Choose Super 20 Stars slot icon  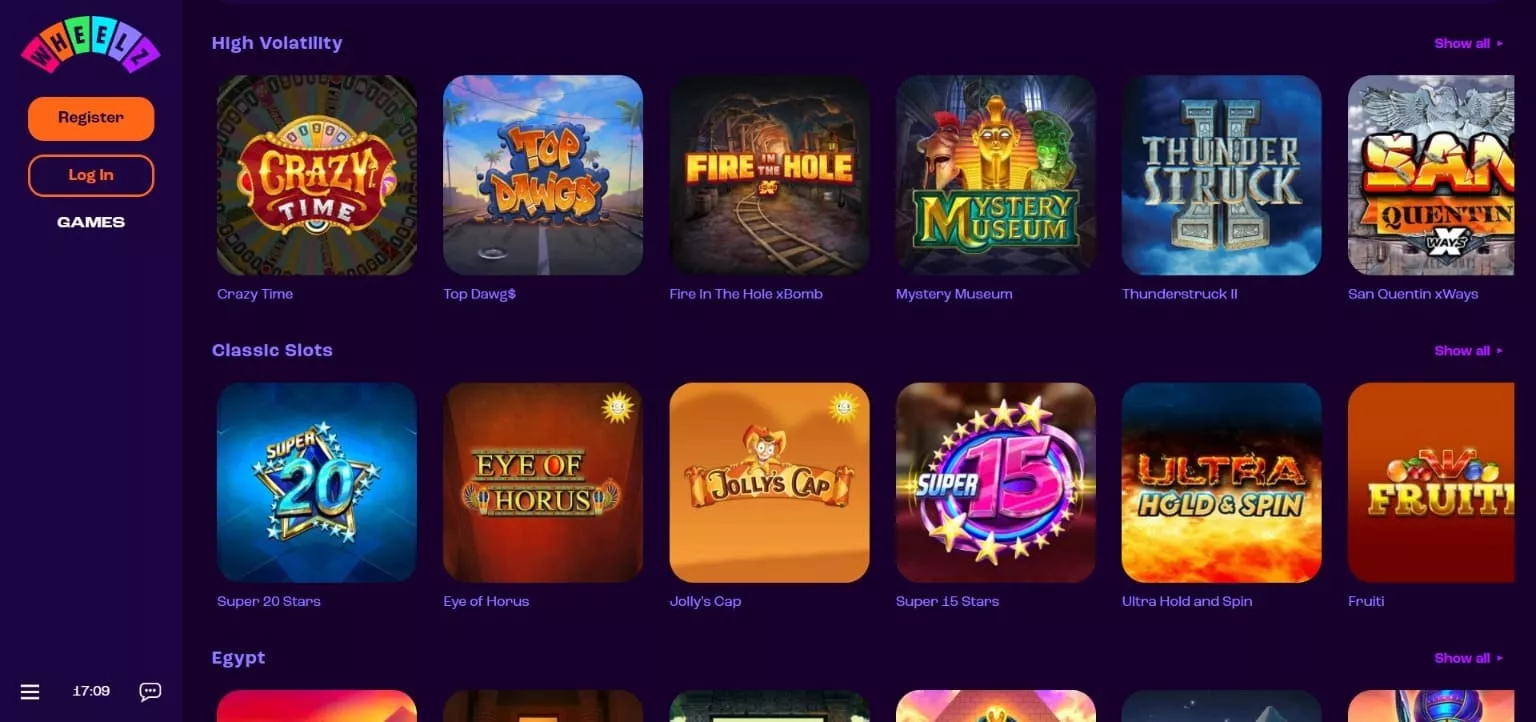317,482
